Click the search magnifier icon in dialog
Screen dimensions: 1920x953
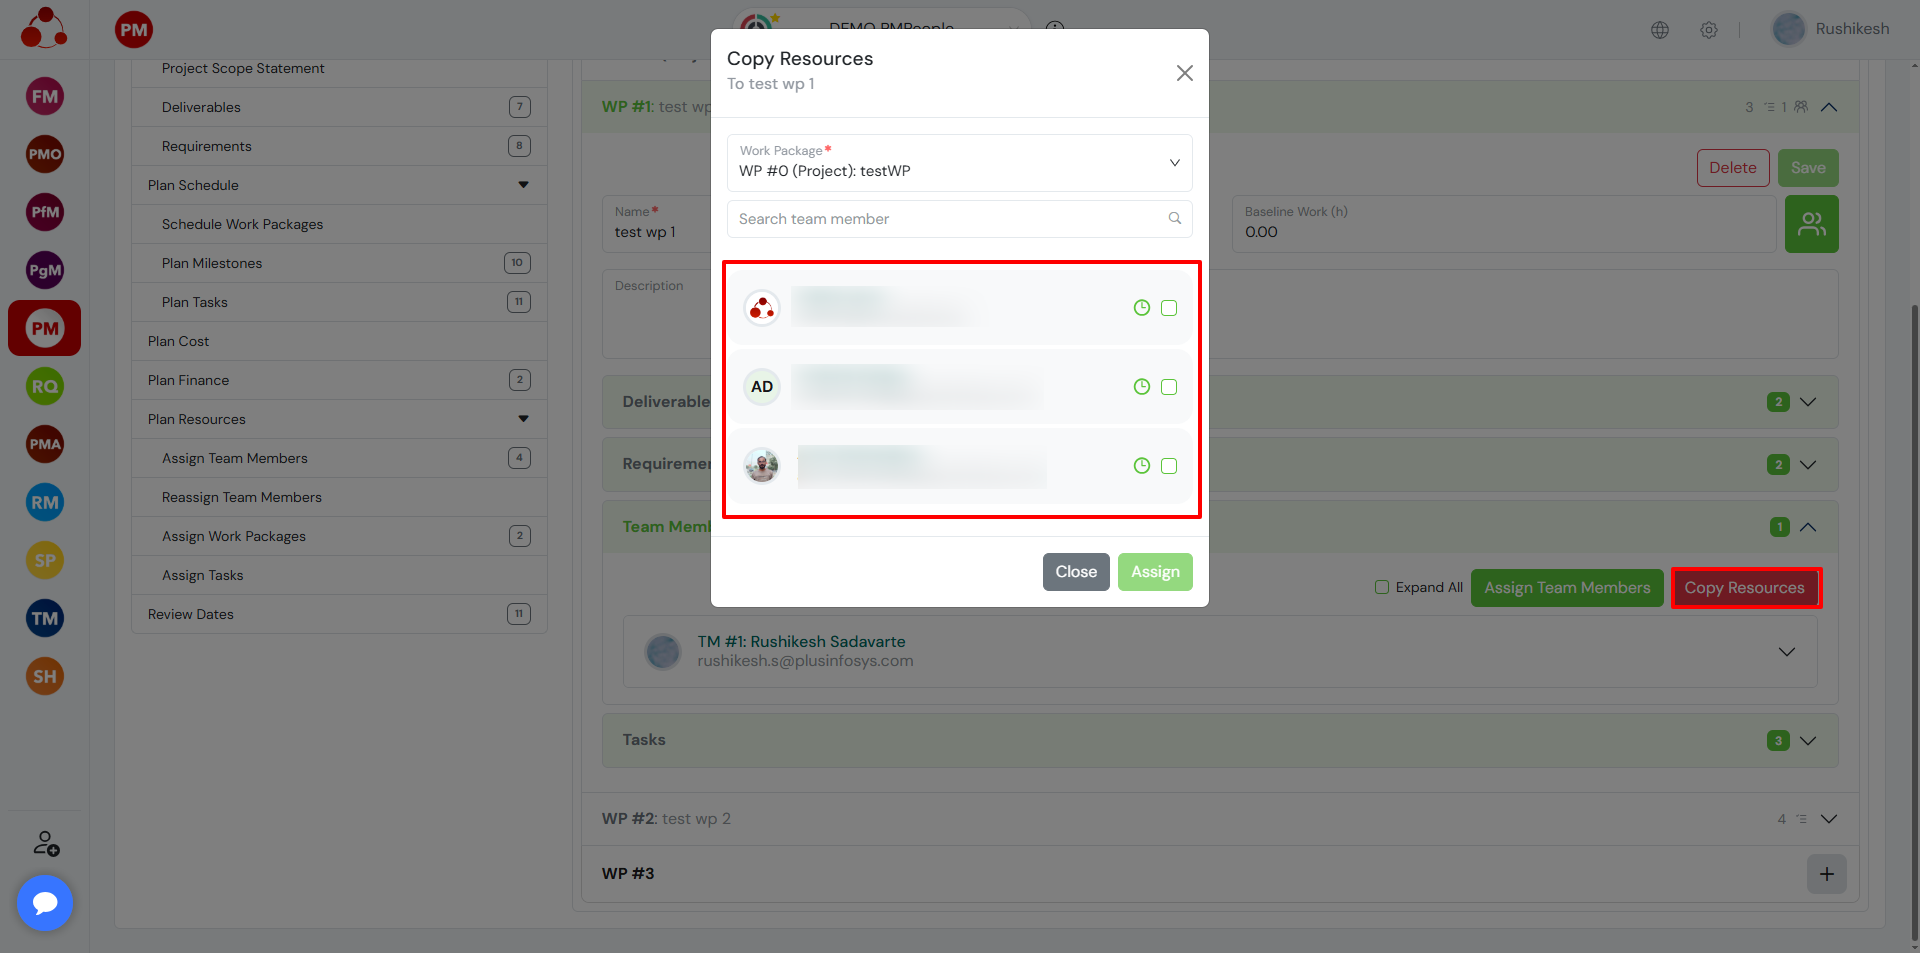click(x=1174, y=219)
